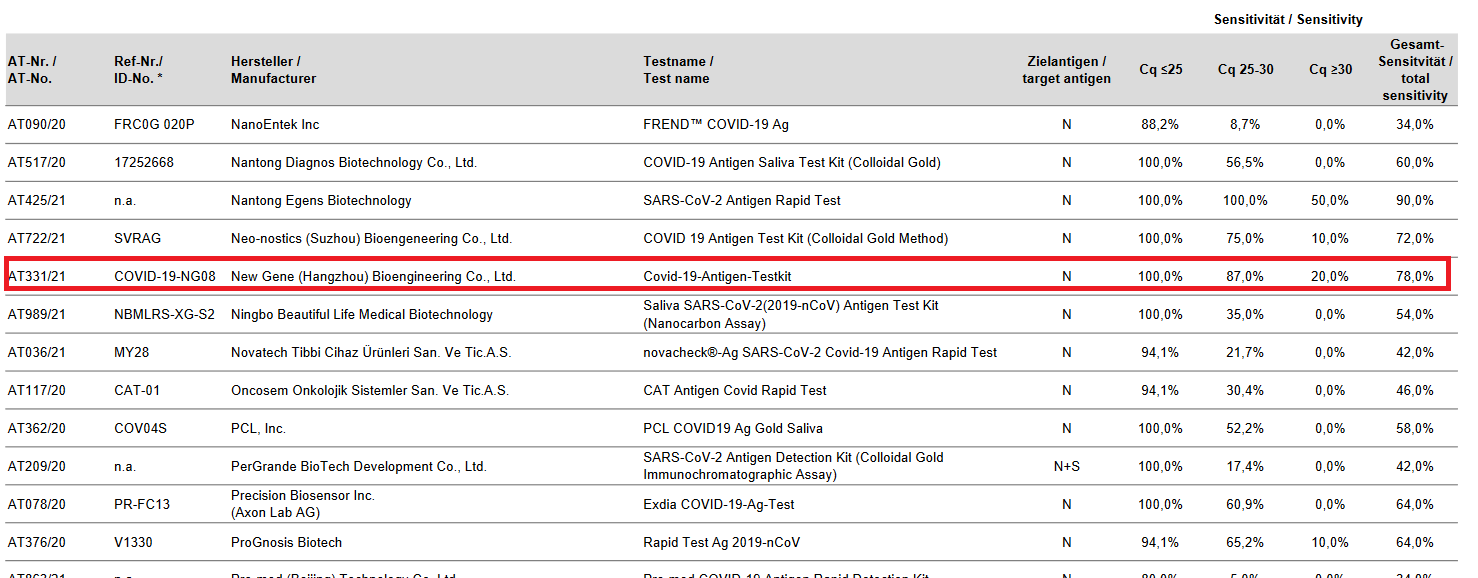
Task: Select the 78,0% total sensitivity value
Action: [x=1415, y=277]
